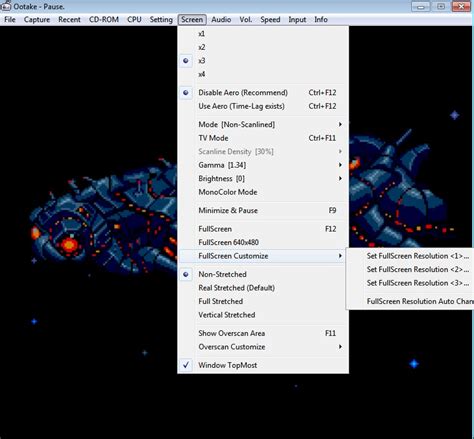Image resolution: width=474 pixels, height=439 pixels.
Task: Click Minimize & Pause
Action: (x=263, y=210)
